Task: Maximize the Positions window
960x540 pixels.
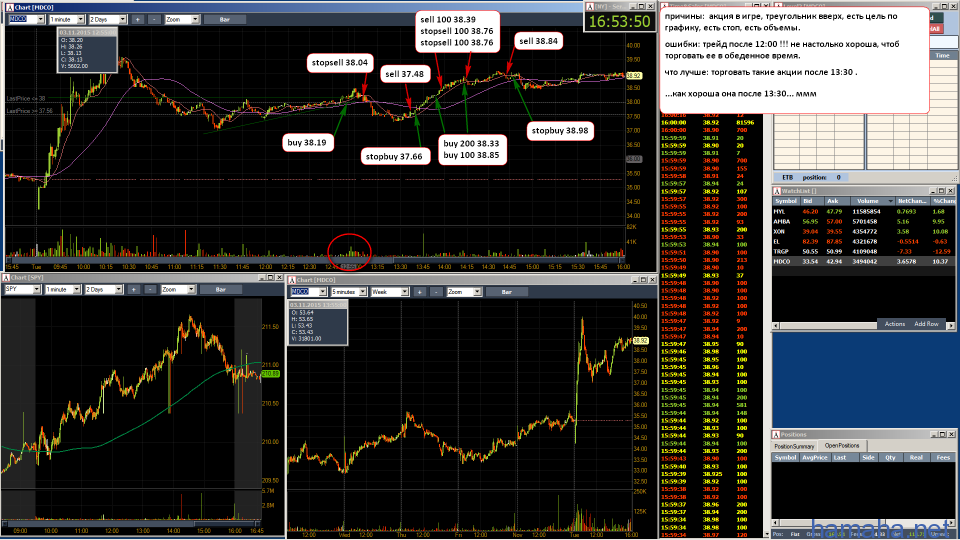Action: pyautogui.click(x=942, y=434)
